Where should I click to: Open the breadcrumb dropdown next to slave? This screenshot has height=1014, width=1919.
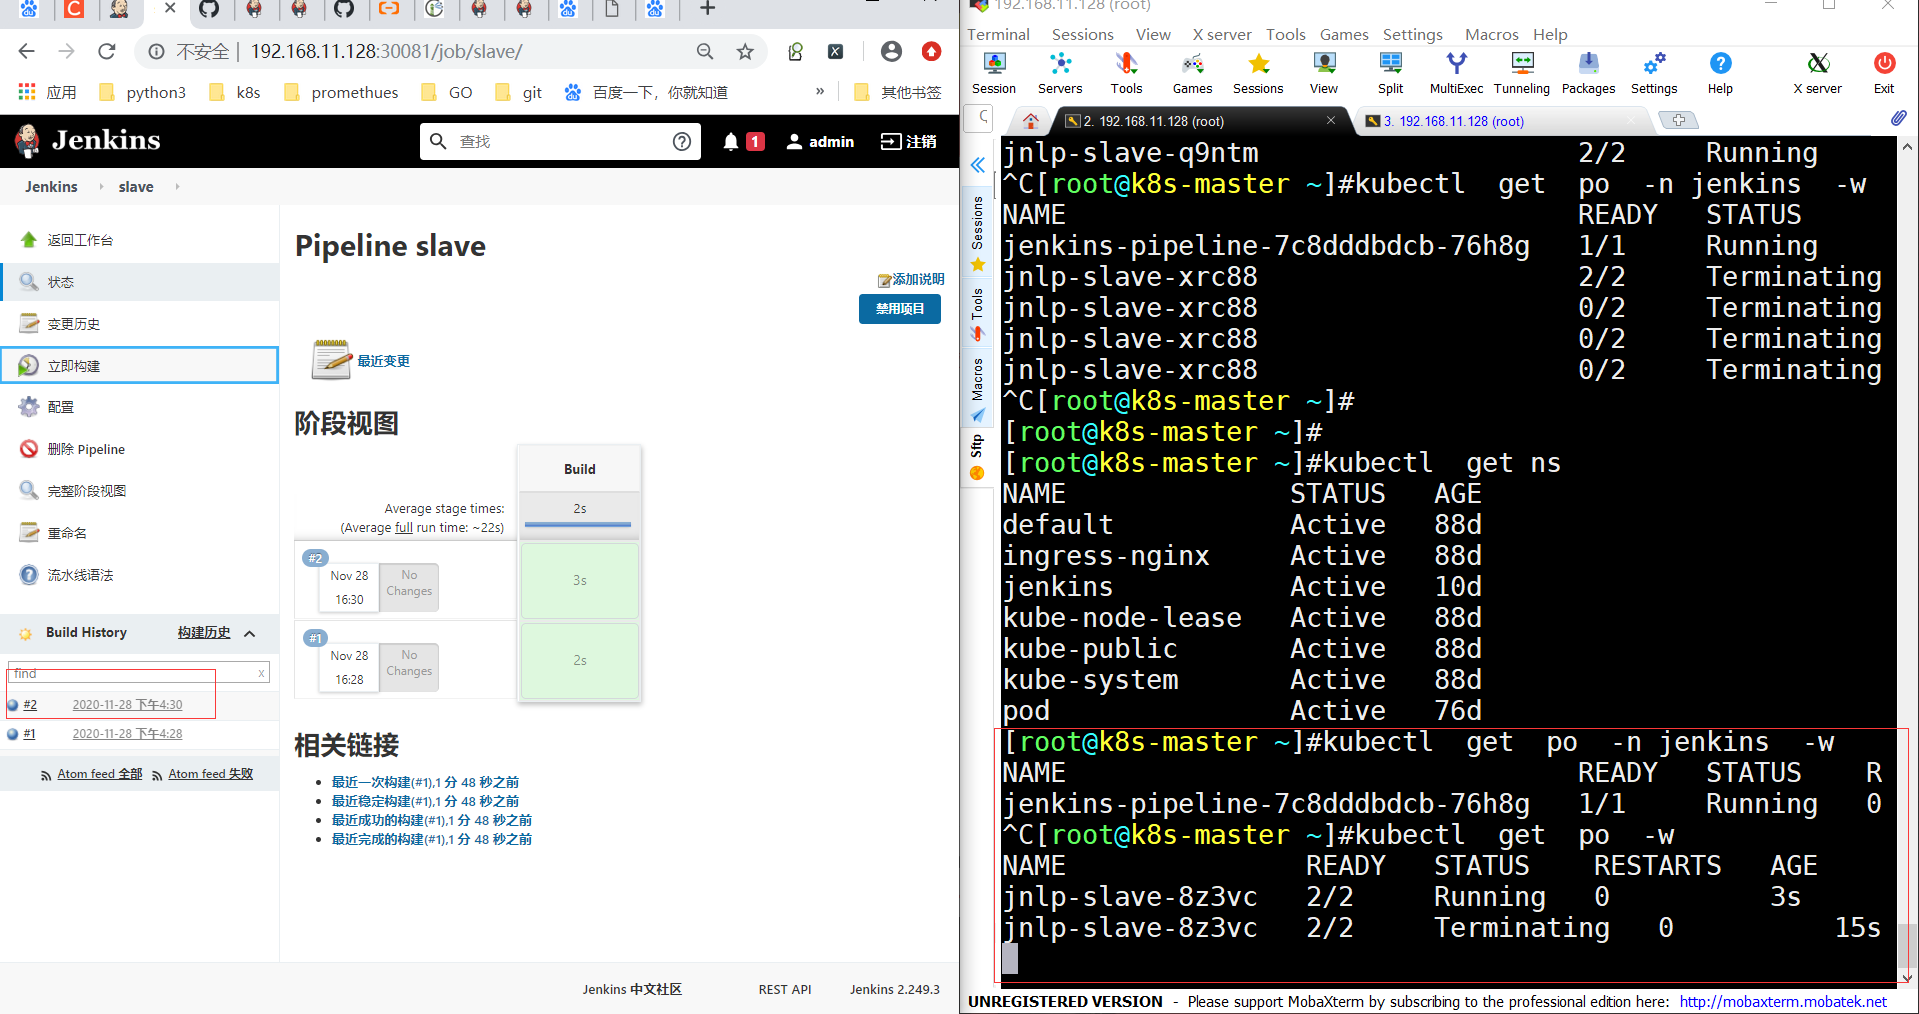click(176, 186)
